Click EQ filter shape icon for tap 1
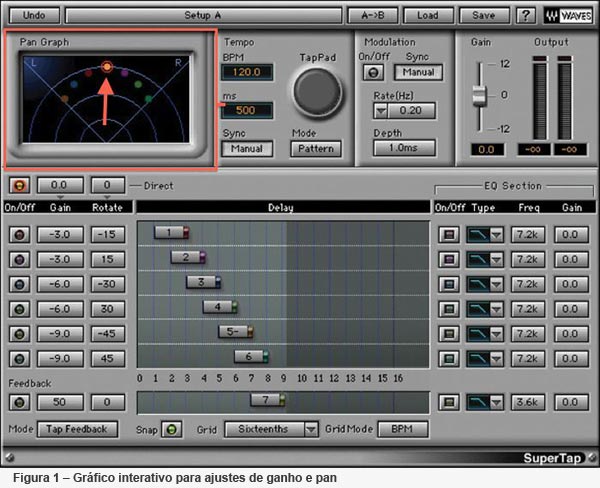 [478, 235]
